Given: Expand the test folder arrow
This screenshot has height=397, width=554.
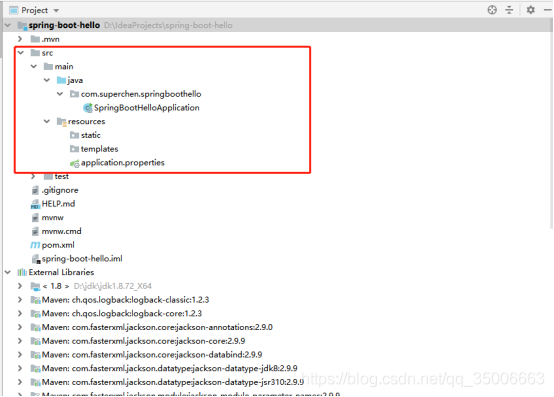Looking at the screenshot, I should (x=33, y=176).
